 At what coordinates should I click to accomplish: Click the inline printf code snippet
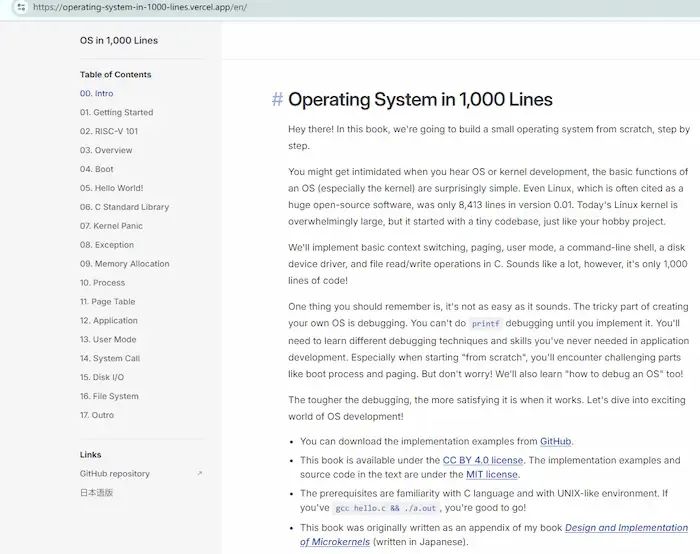coord(485,324)
